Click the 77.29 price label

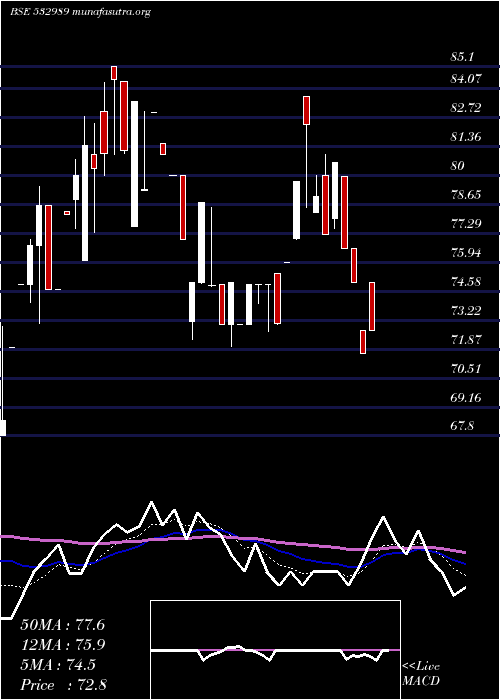466,224
